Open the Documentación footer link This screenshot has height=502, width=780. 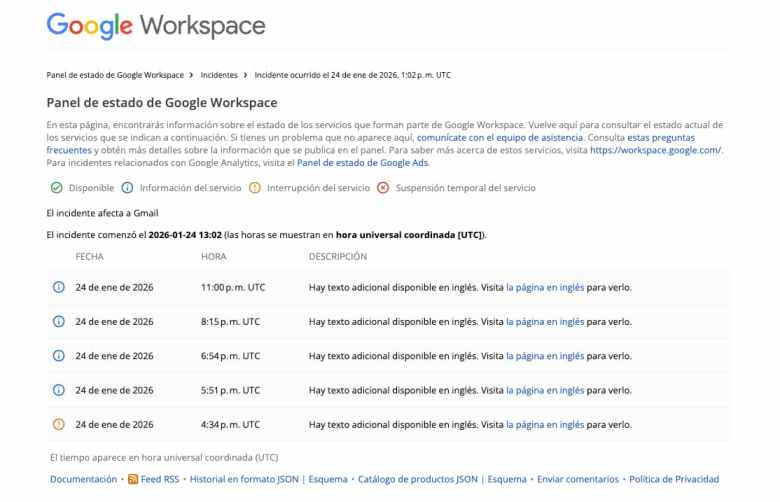pyautogui.click(x=83, y=480)
